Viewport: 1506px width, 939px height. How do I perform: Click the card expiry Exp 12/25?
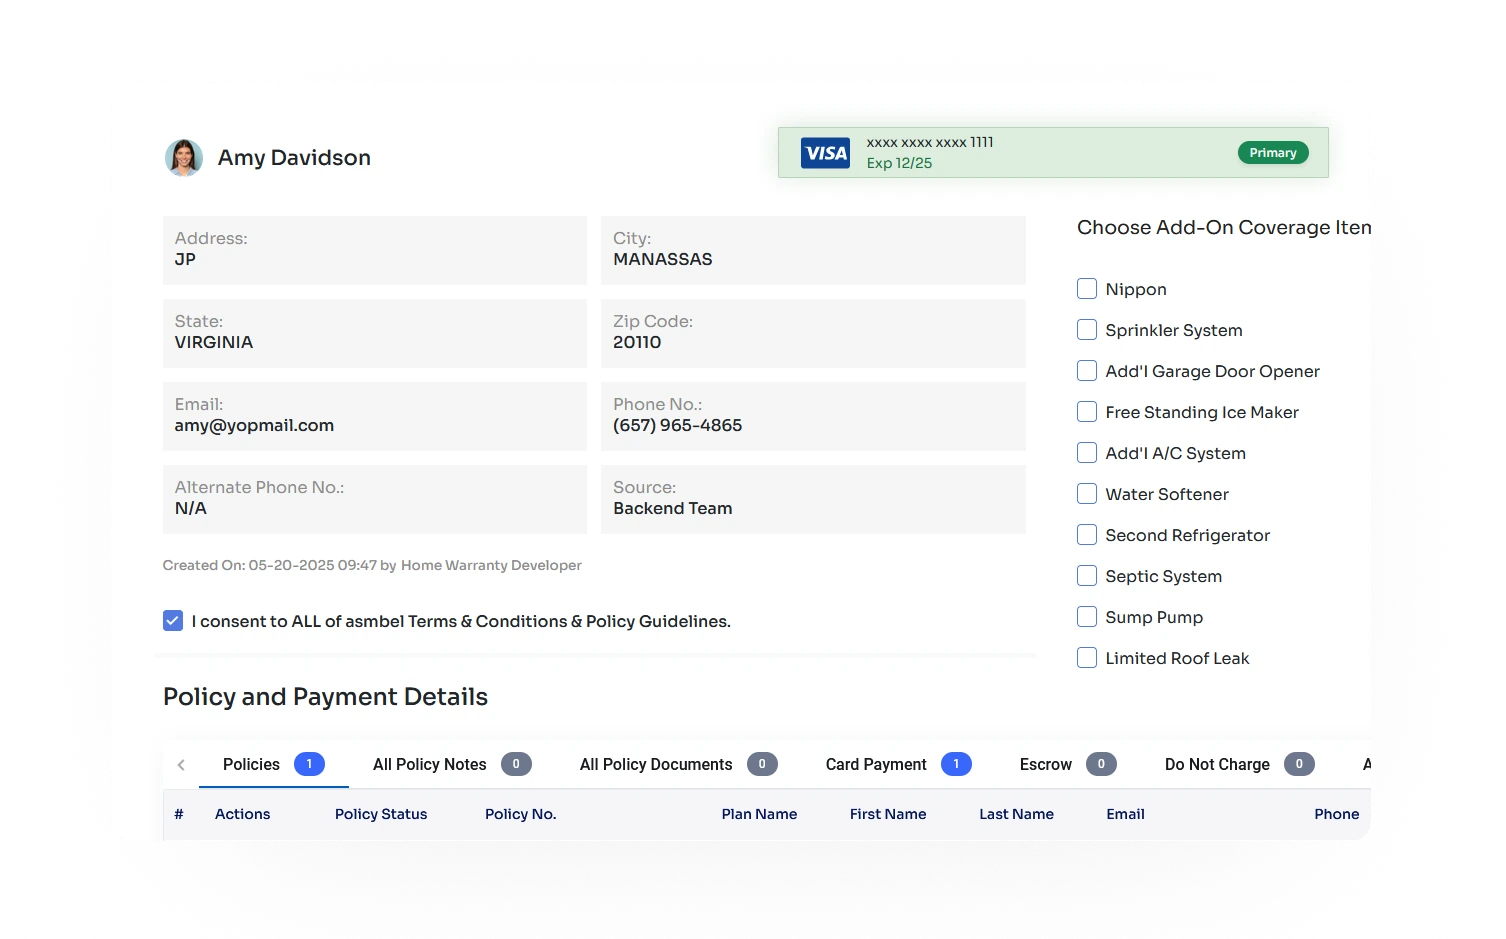click(x=899, y=163)
